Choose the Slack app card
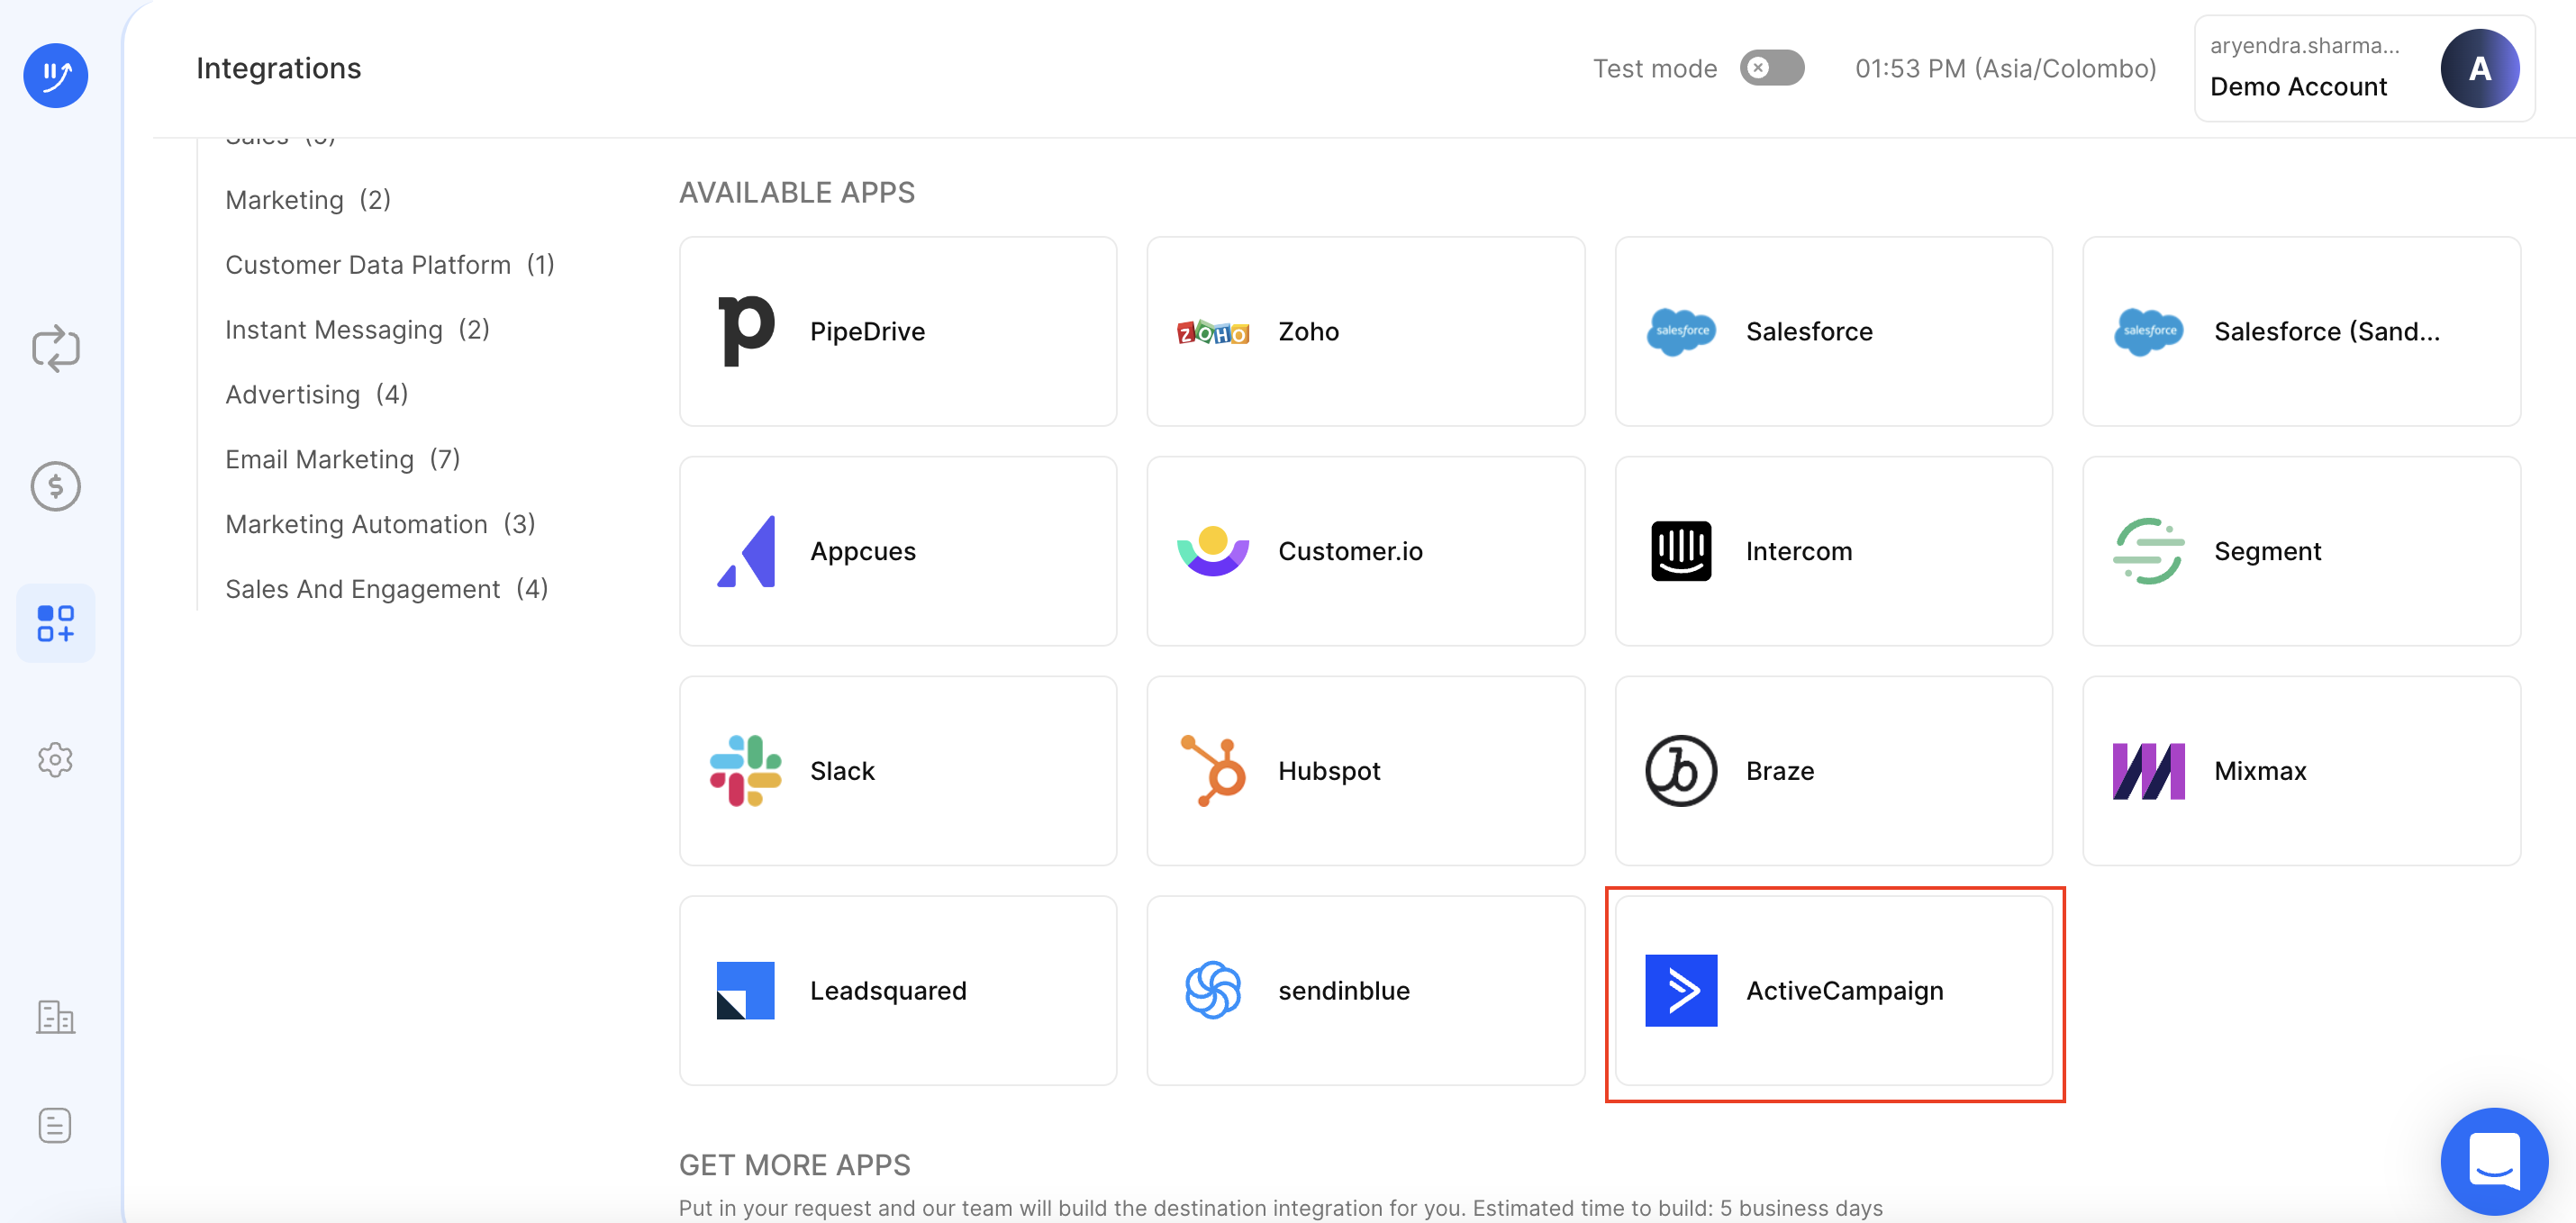The image size is (2576, 1223). [897, 770]
